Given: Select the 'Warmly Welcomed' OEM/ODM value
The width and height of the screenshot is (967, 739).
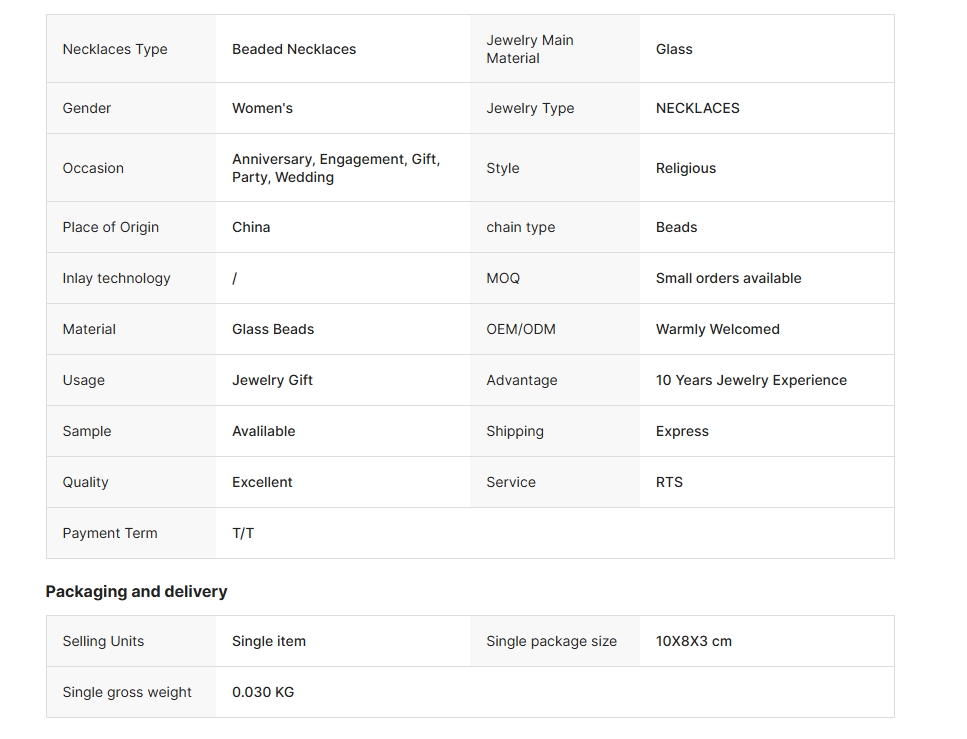Looking at the screenshot, I should pyautogui.click(x=717, y=329).
